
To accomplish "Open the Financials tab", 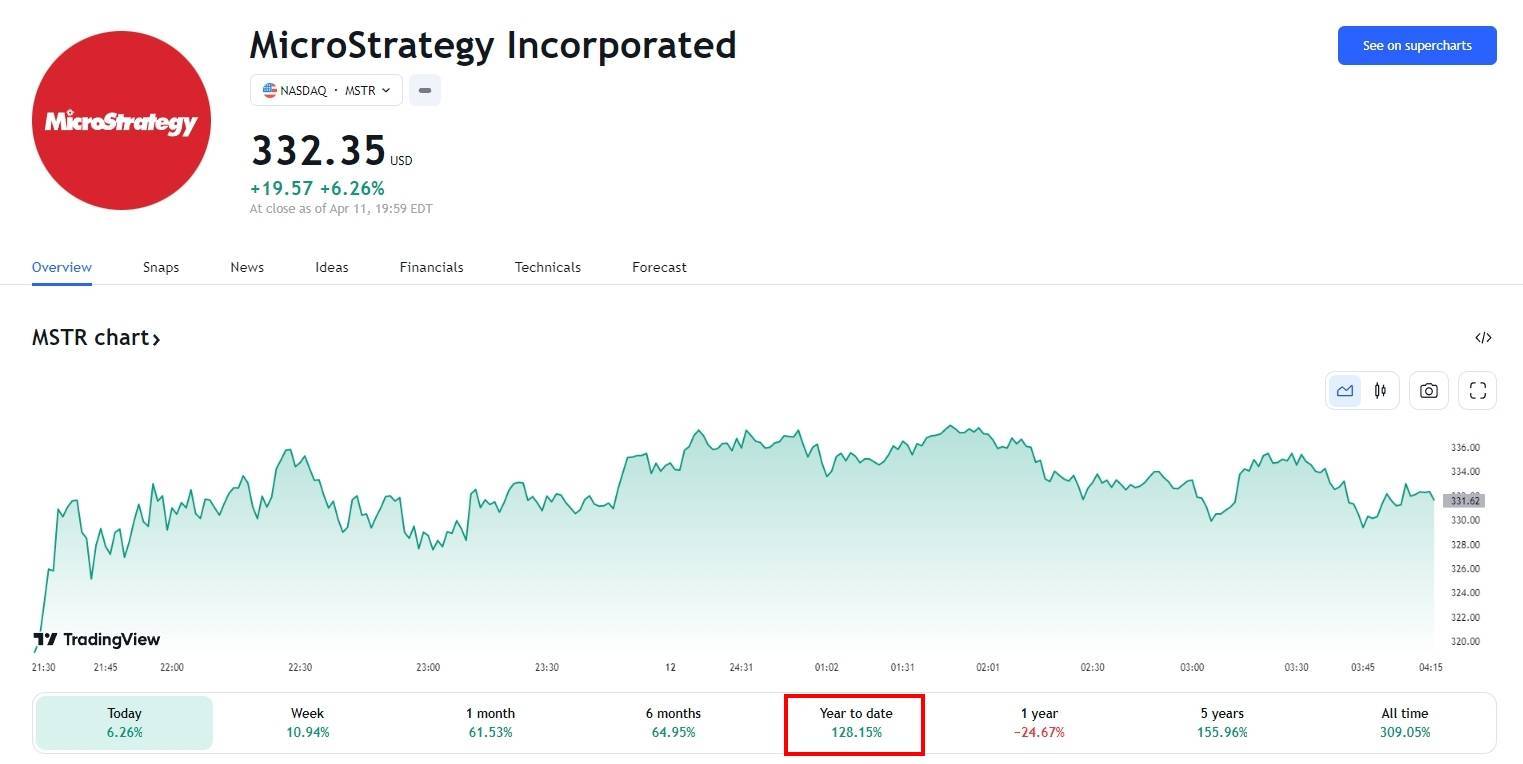I will pos(431,267).
